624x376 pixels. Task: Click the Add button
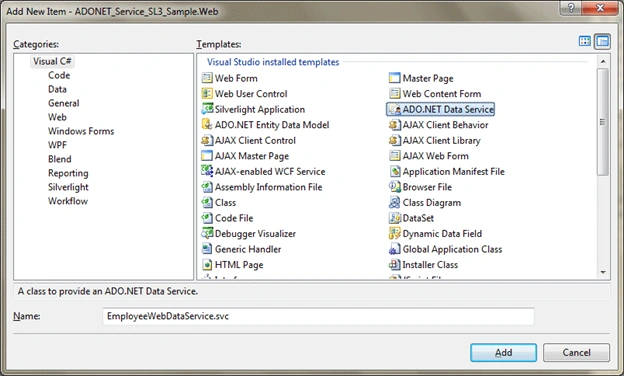tap(503, 353)
